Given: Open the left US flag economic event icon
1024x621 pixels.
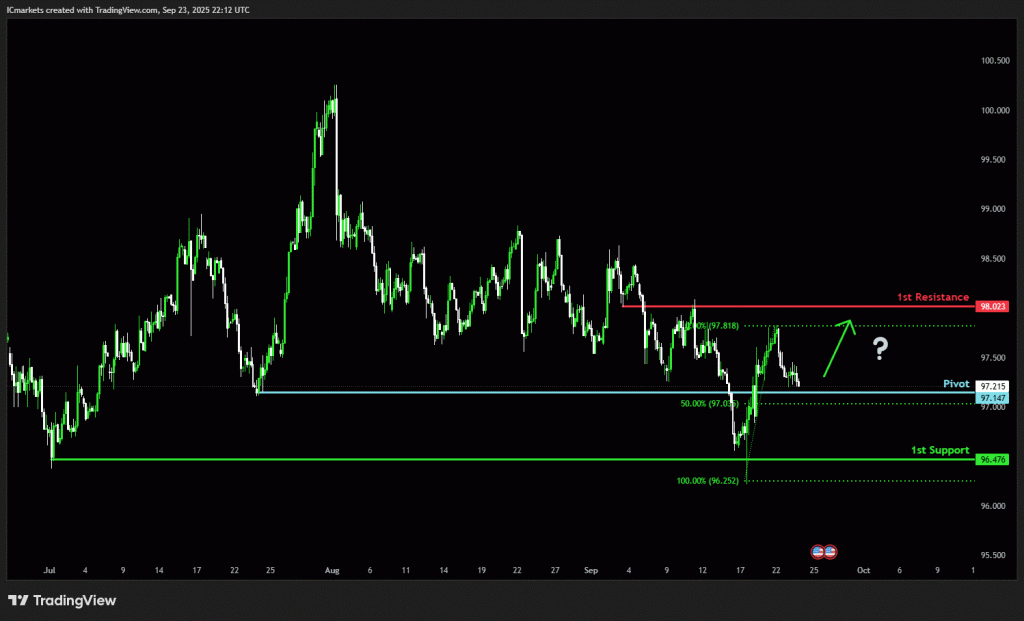Looking at the screenshot, I should [817, 551].
